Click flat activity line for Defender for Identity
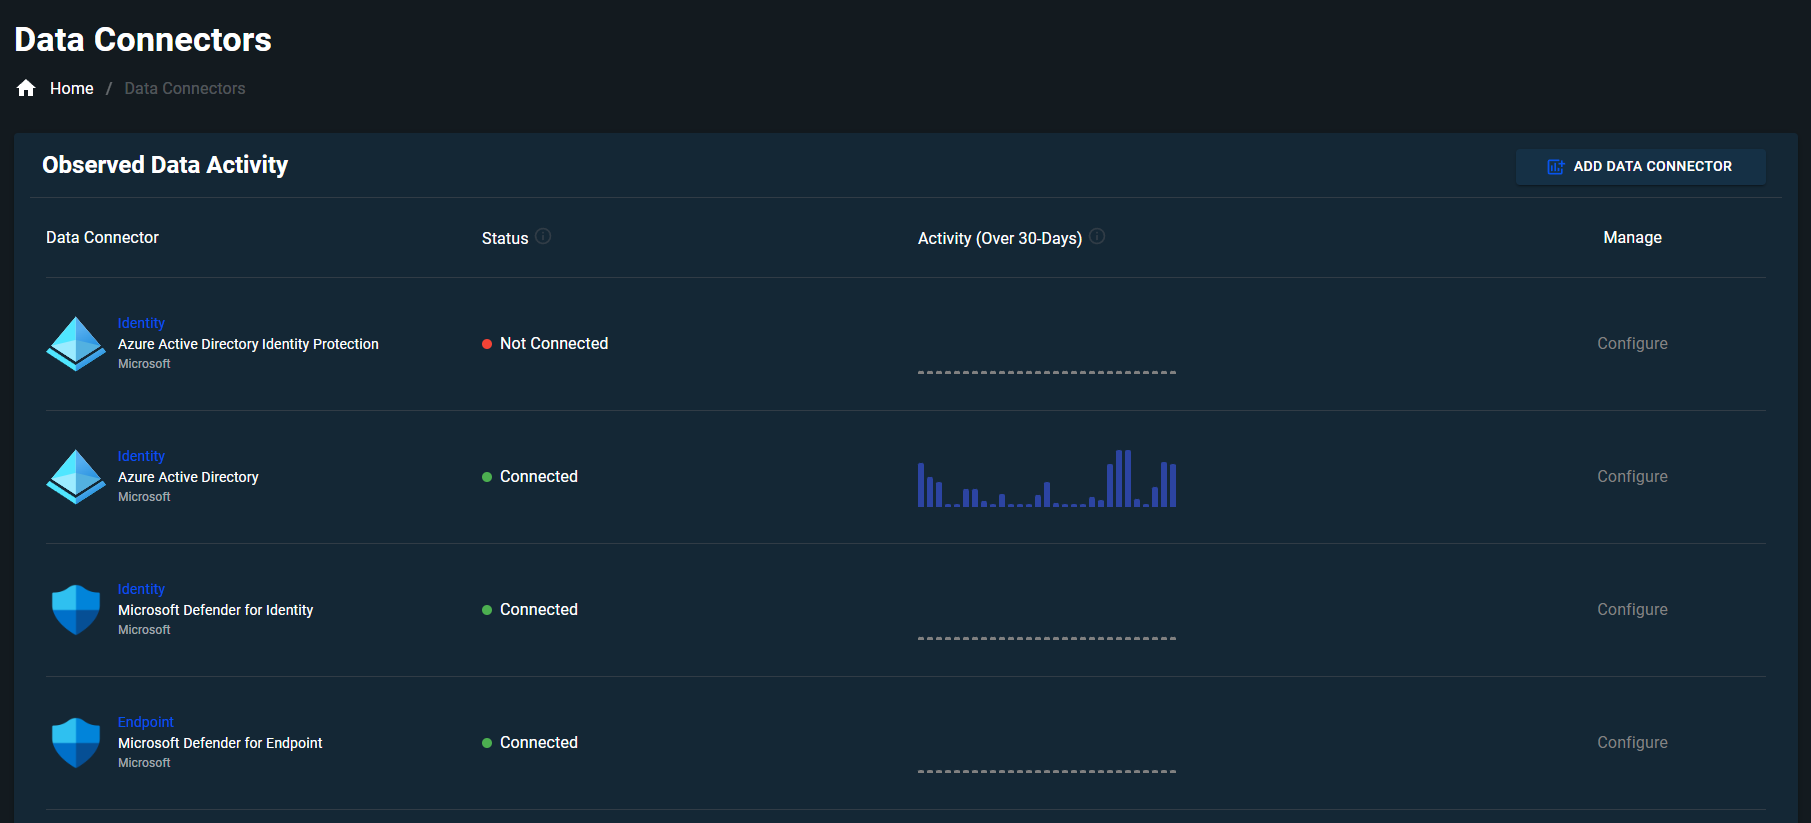The image size is (1811, 823). [x=1047, y=638]
